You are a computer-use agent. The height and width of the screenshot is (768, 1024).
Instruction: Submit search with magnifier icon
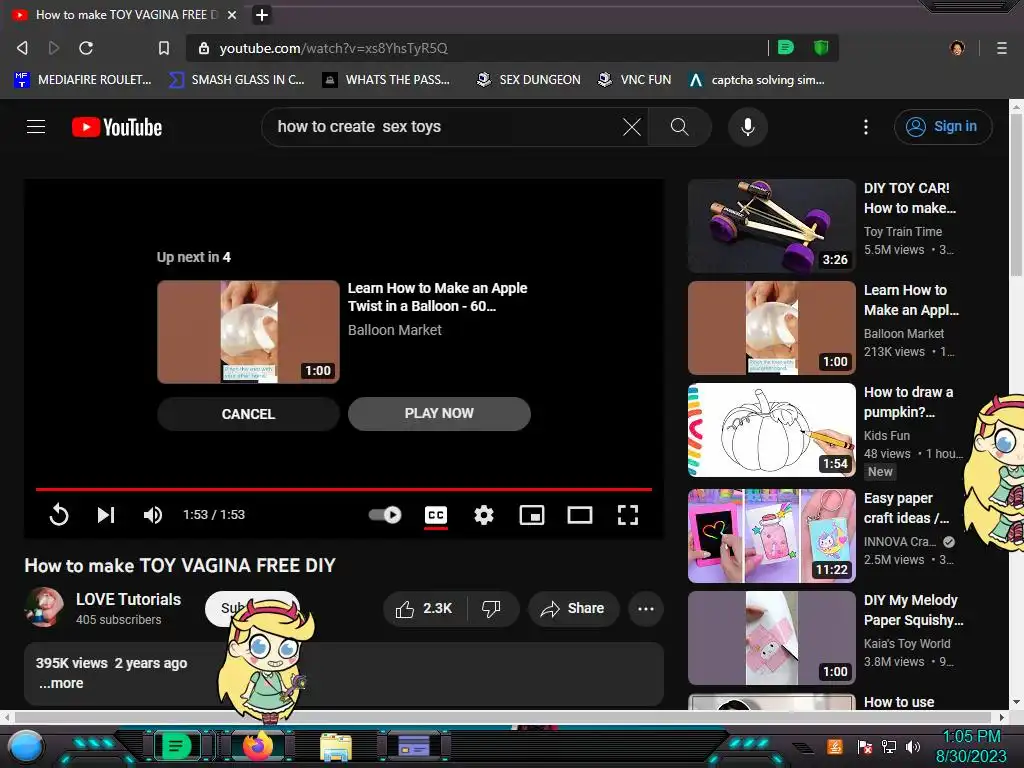679,127
